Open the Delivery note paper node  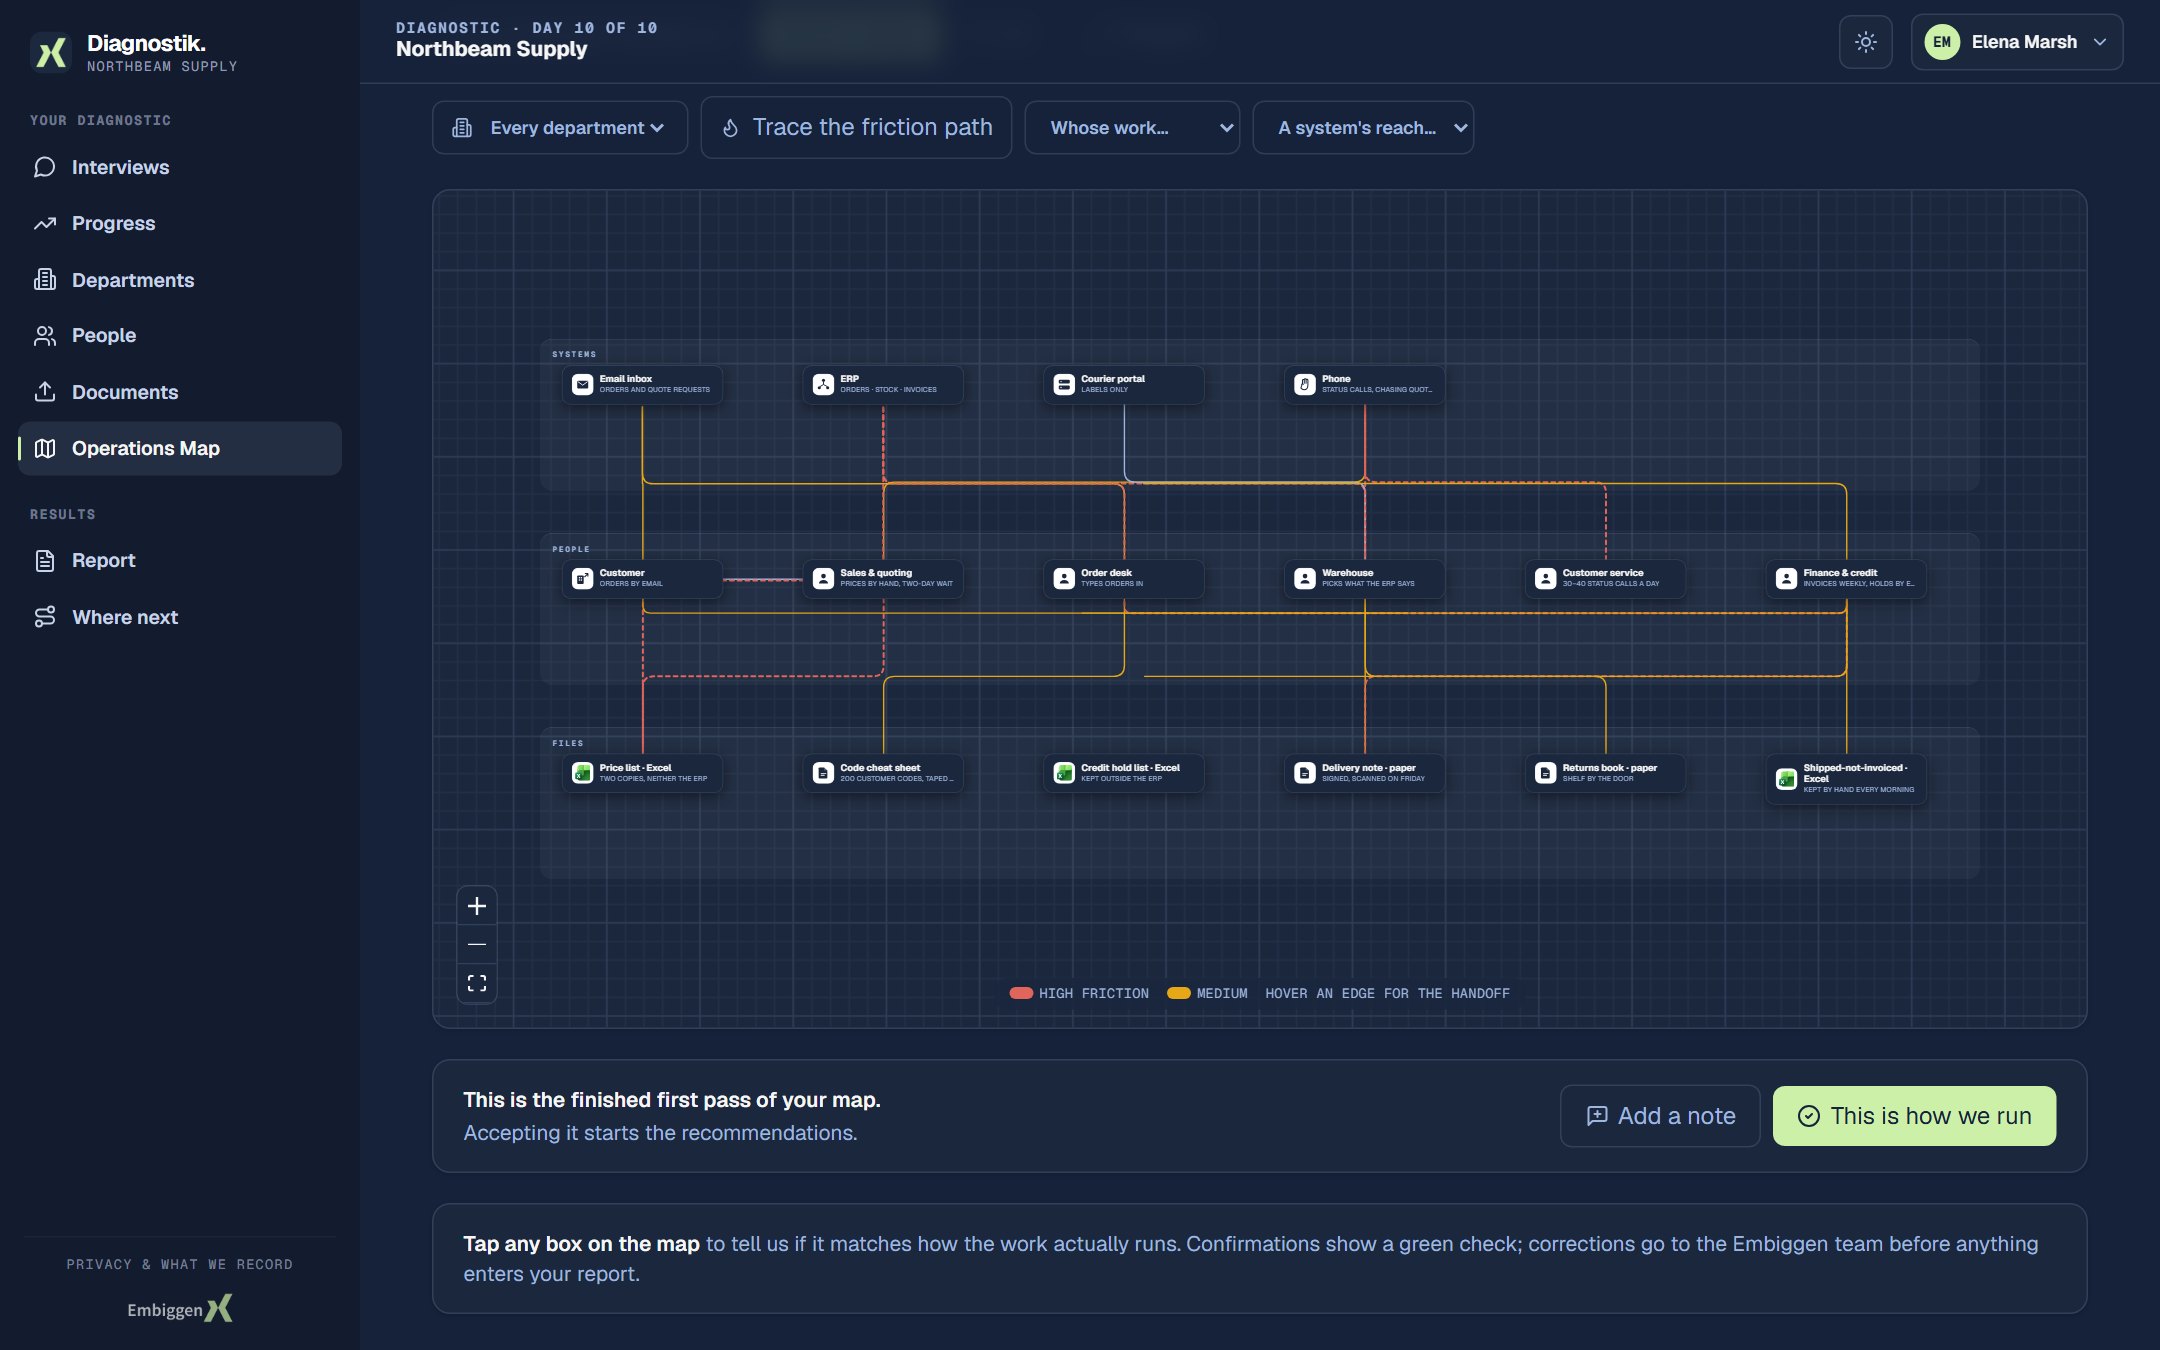[1365, 773]
